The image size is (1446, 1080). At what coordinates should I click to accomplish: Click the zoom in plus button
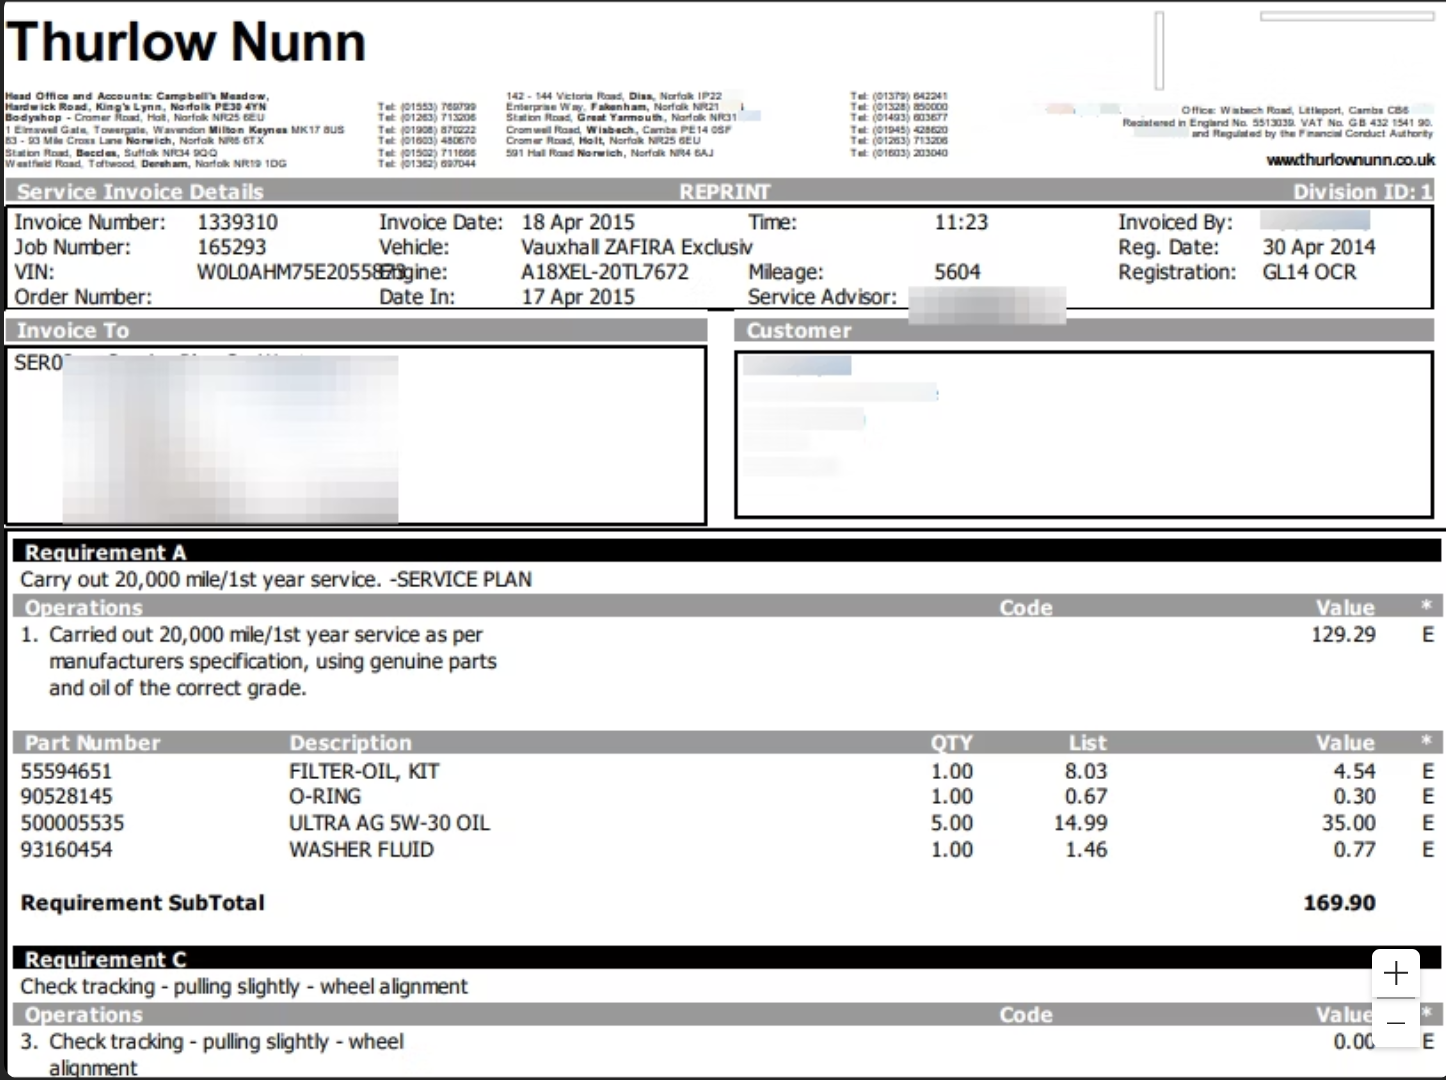pyautogui.click(x=1396, y=973)
